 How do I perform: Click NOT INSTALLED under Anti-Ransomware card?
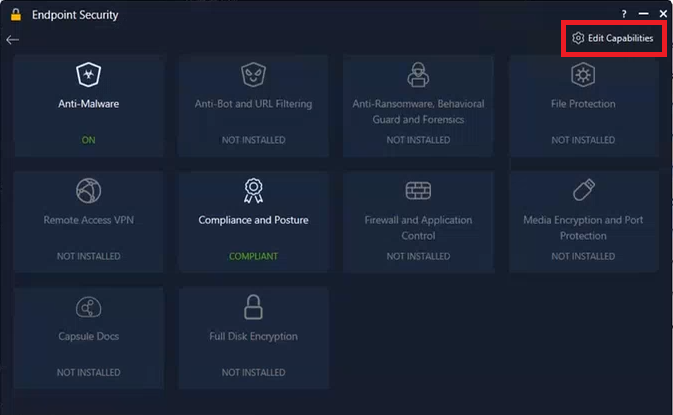pyautogui.click(x=418, y=140)
